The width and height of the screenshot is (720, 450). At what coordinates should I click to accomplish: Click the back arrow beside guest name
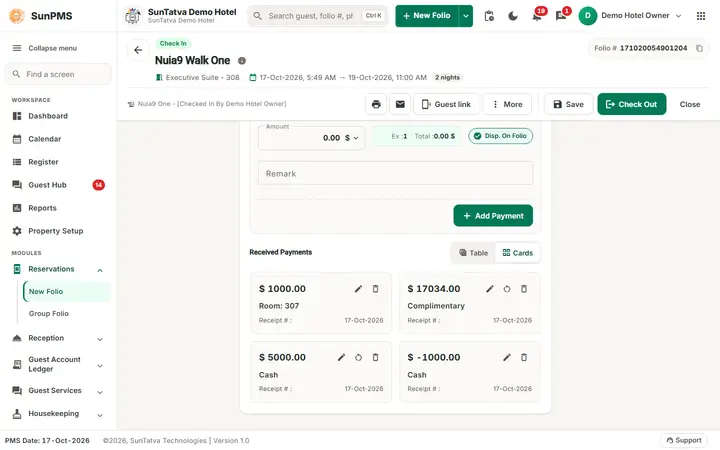138,50
